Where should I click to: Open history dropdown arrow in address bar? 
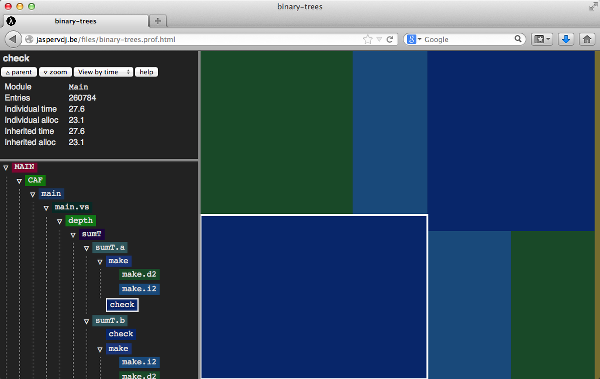tap(379, 39)
